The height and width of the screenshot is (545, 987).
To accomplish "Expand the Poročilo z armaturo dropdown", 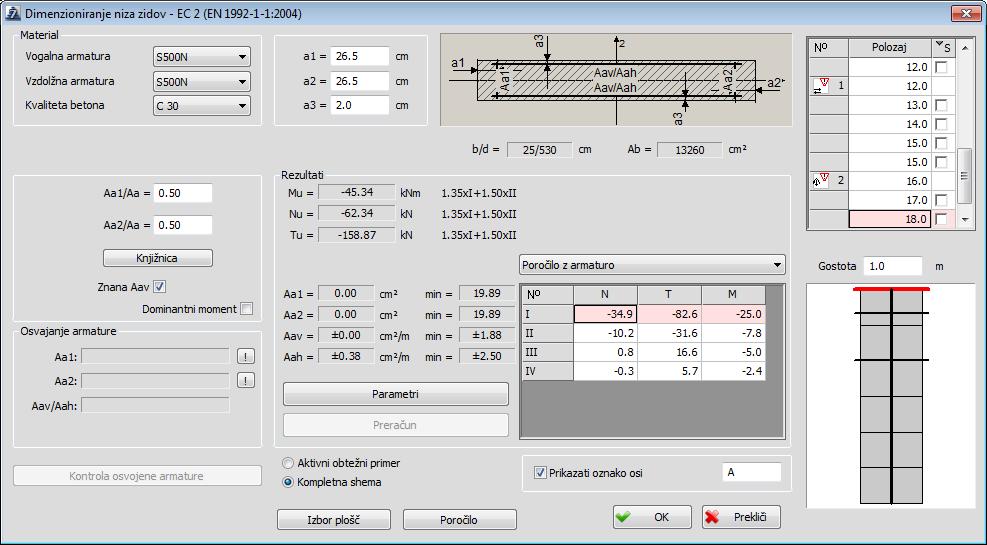I will [x=652, y=265].
